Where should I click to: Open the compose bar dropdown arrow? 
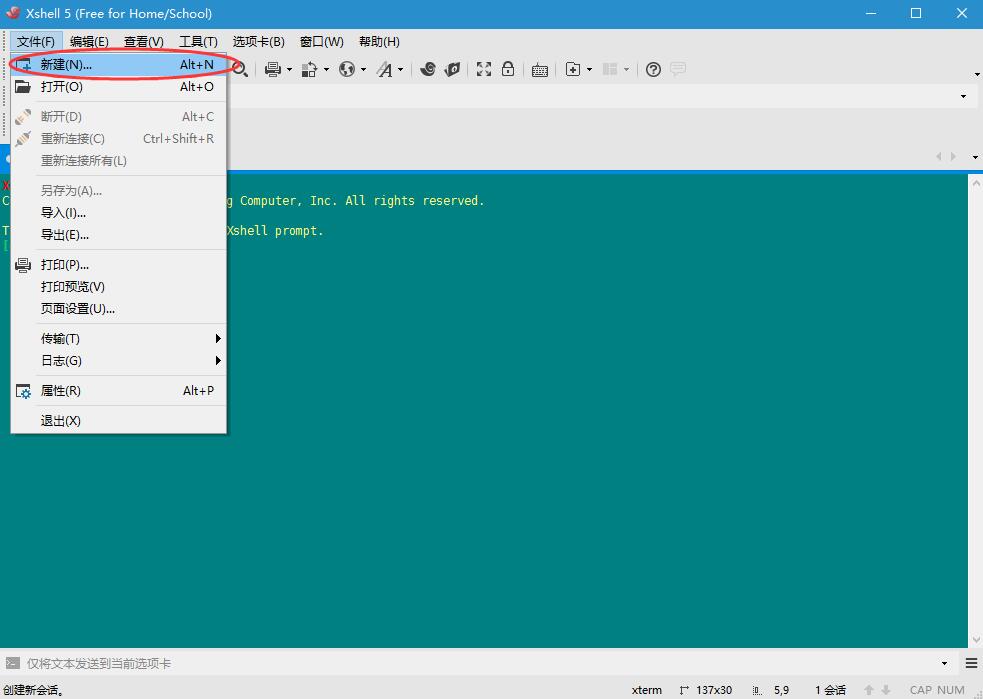click(x=944, y=663)
